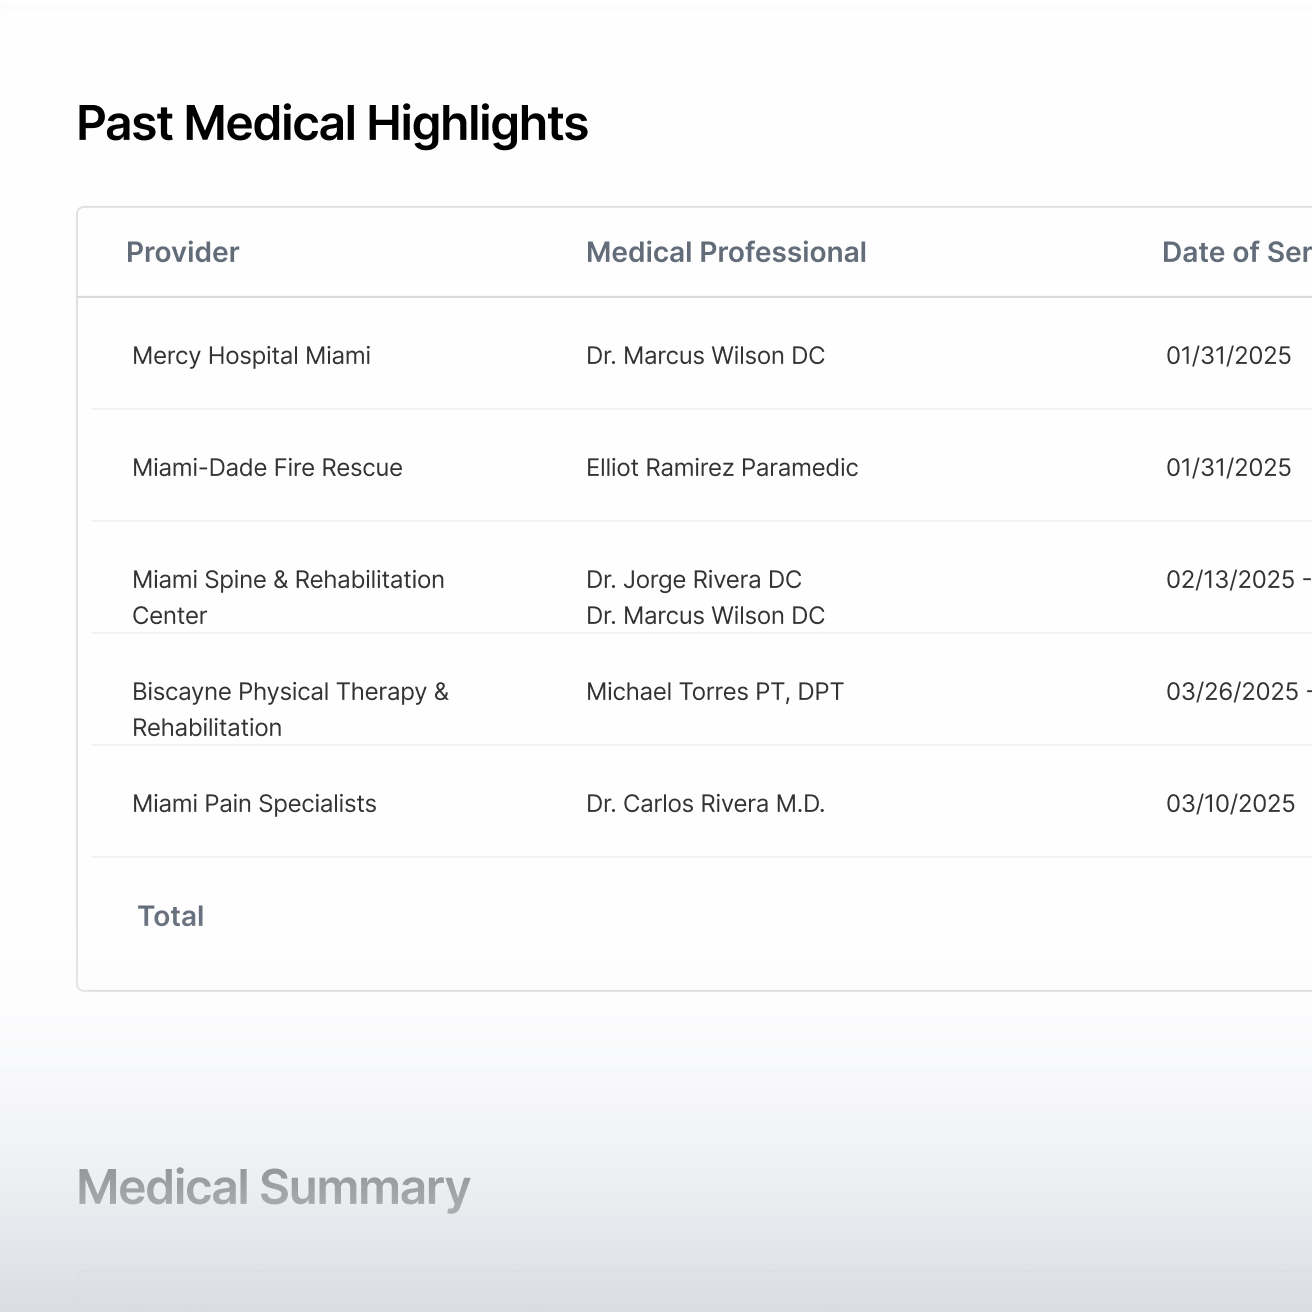Open the Mercy Hospital Miami provider entry
This screenshot has height=1312, width=1312.
(x=251, y=356)
